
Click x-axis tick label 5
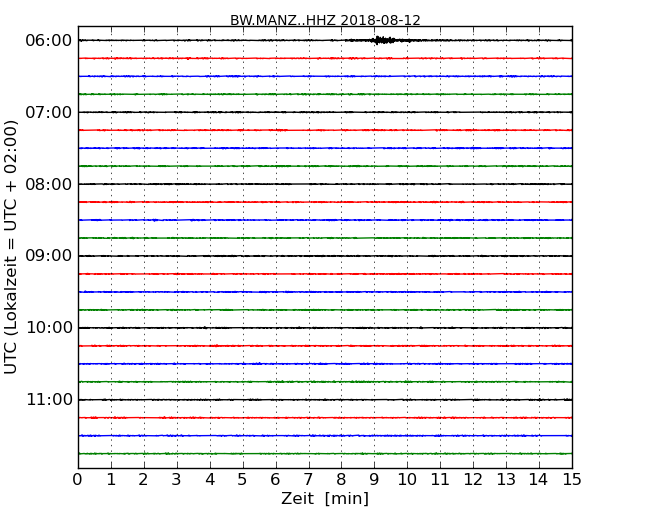(x=243, y=480)
